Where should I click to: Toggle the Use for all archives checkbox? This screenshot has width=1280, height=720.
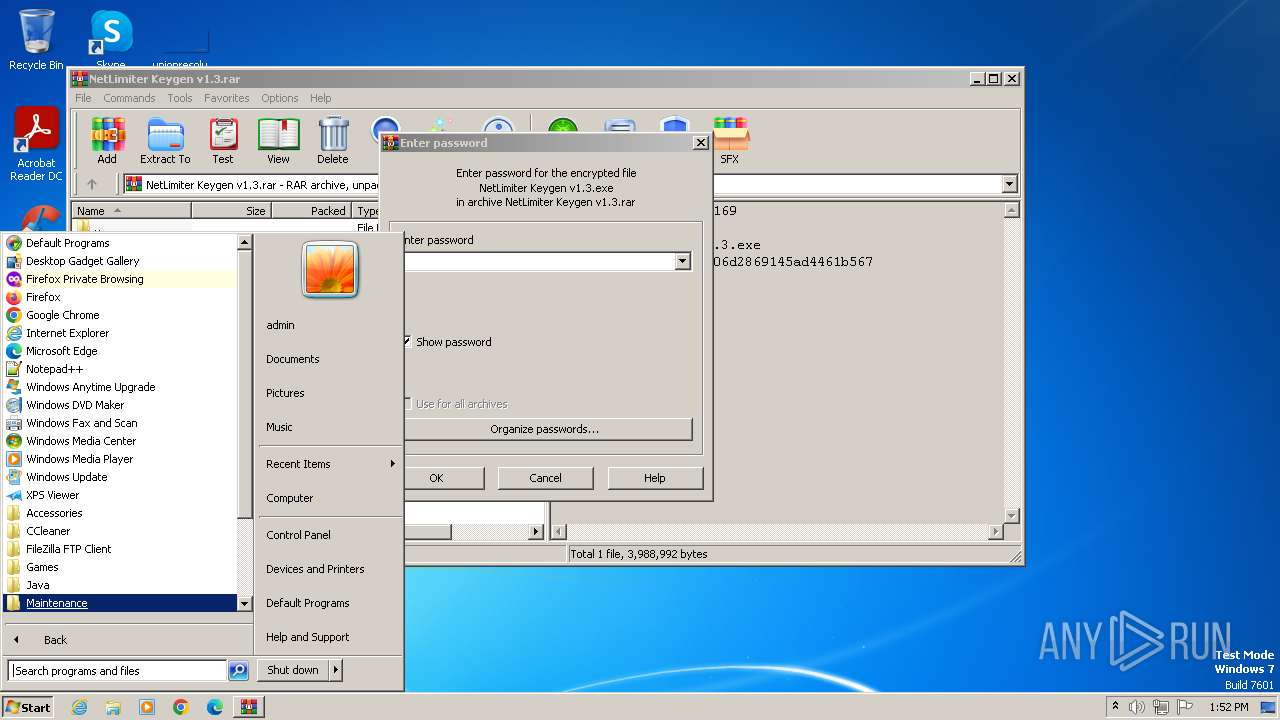coord(408,404)
